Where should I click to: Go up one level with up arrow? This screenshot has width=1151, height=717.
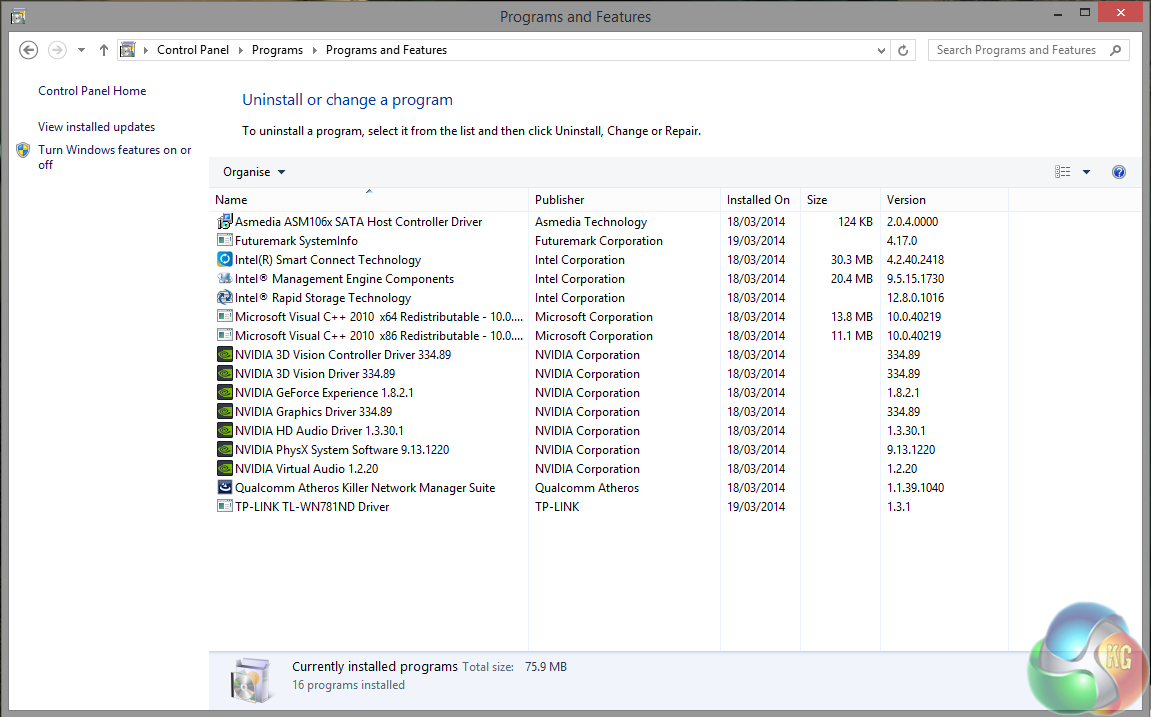click(x=104, y=50)
